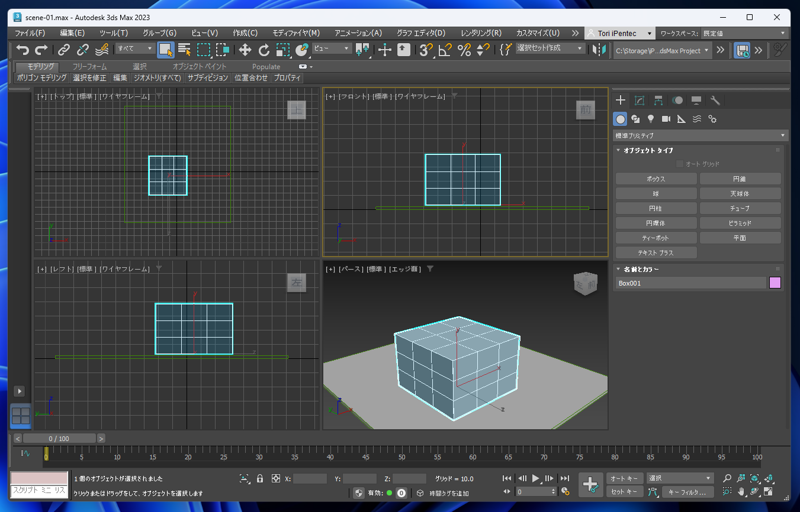The image size is (800, 512).
Task: Activate the Select and Scale tool
Action: pyautogui.click(x=283, y=49)
